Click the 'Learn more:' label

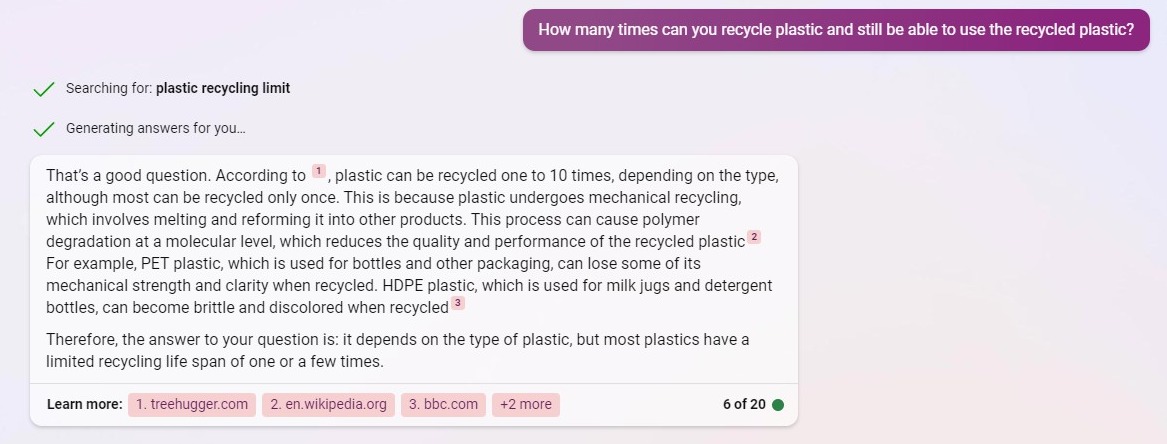[84, 405]
